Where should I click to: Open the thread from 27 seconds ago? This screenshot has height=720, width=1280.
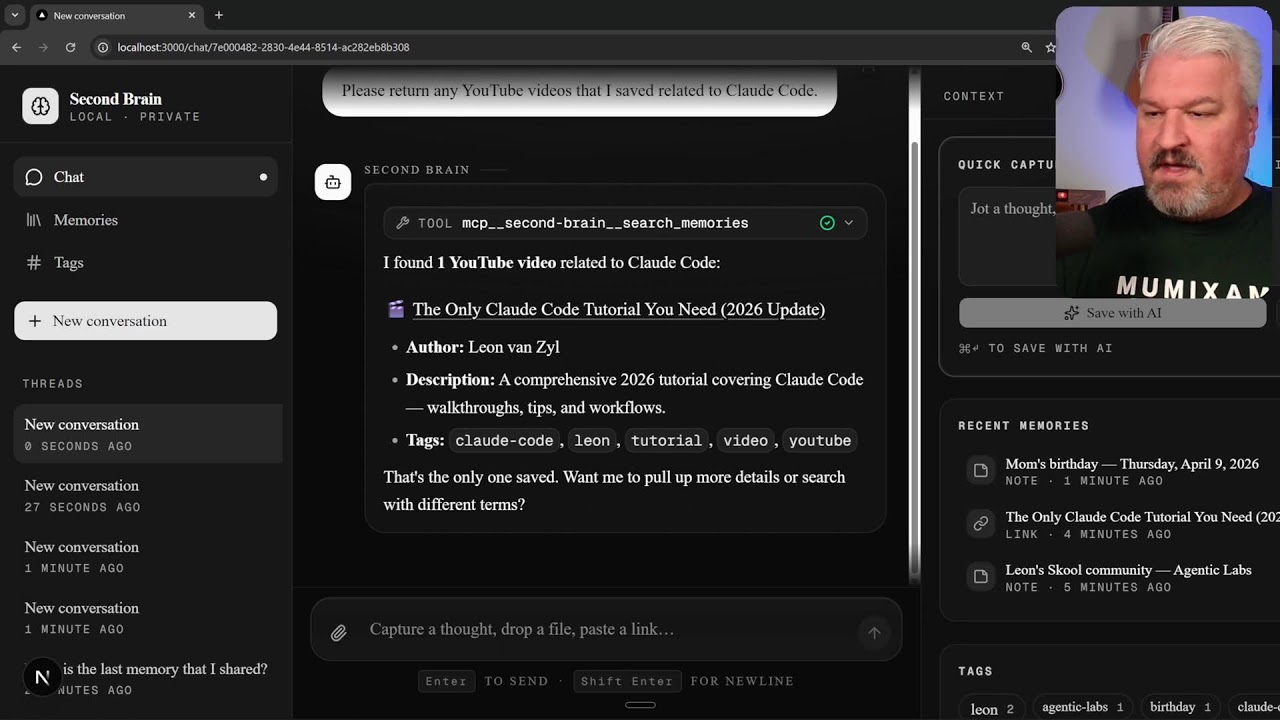pyautogui.click(x=148, y=495)
